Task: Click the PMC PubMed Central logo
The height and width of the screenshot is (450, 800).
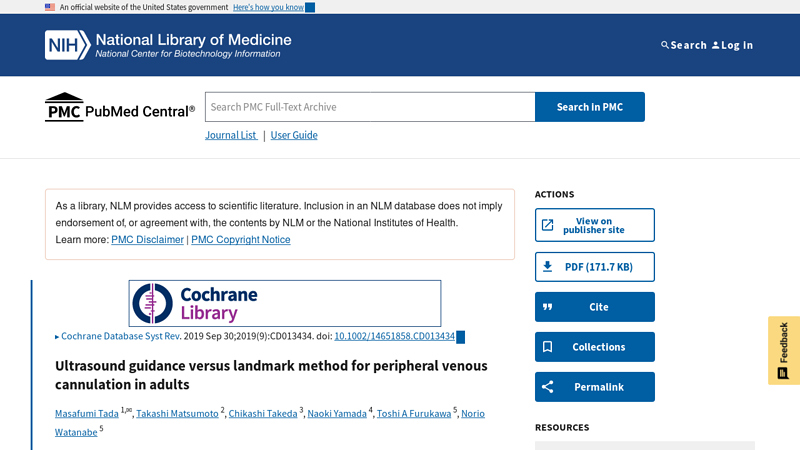Action: coord(120,107)
